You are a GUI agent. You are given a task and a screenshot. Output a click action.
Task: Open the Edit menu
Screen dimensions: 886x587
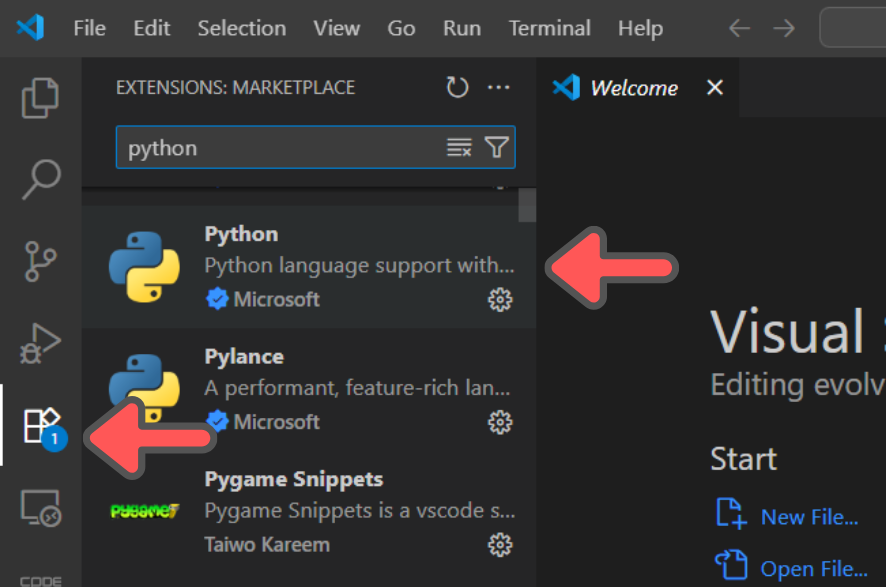[151, 28]
